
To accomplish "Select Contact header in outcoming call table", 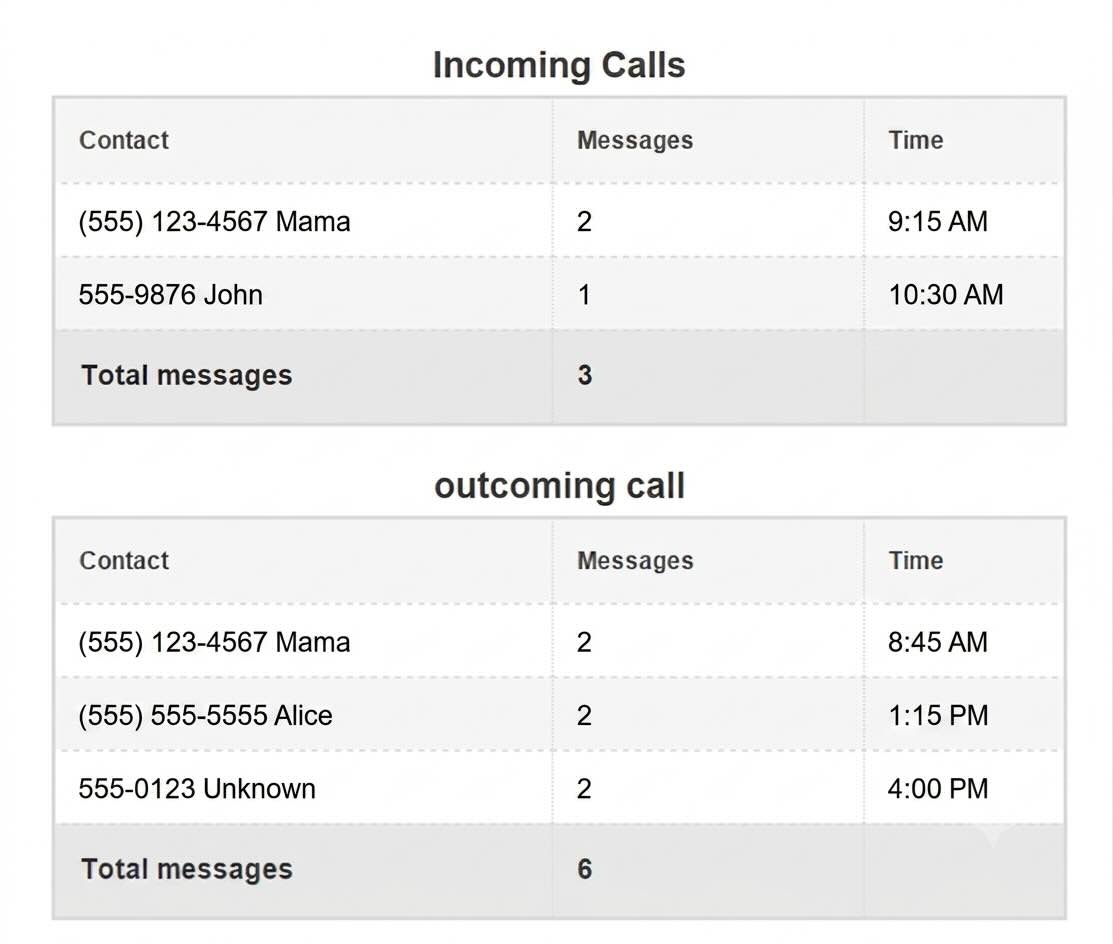I will point(124,561).
